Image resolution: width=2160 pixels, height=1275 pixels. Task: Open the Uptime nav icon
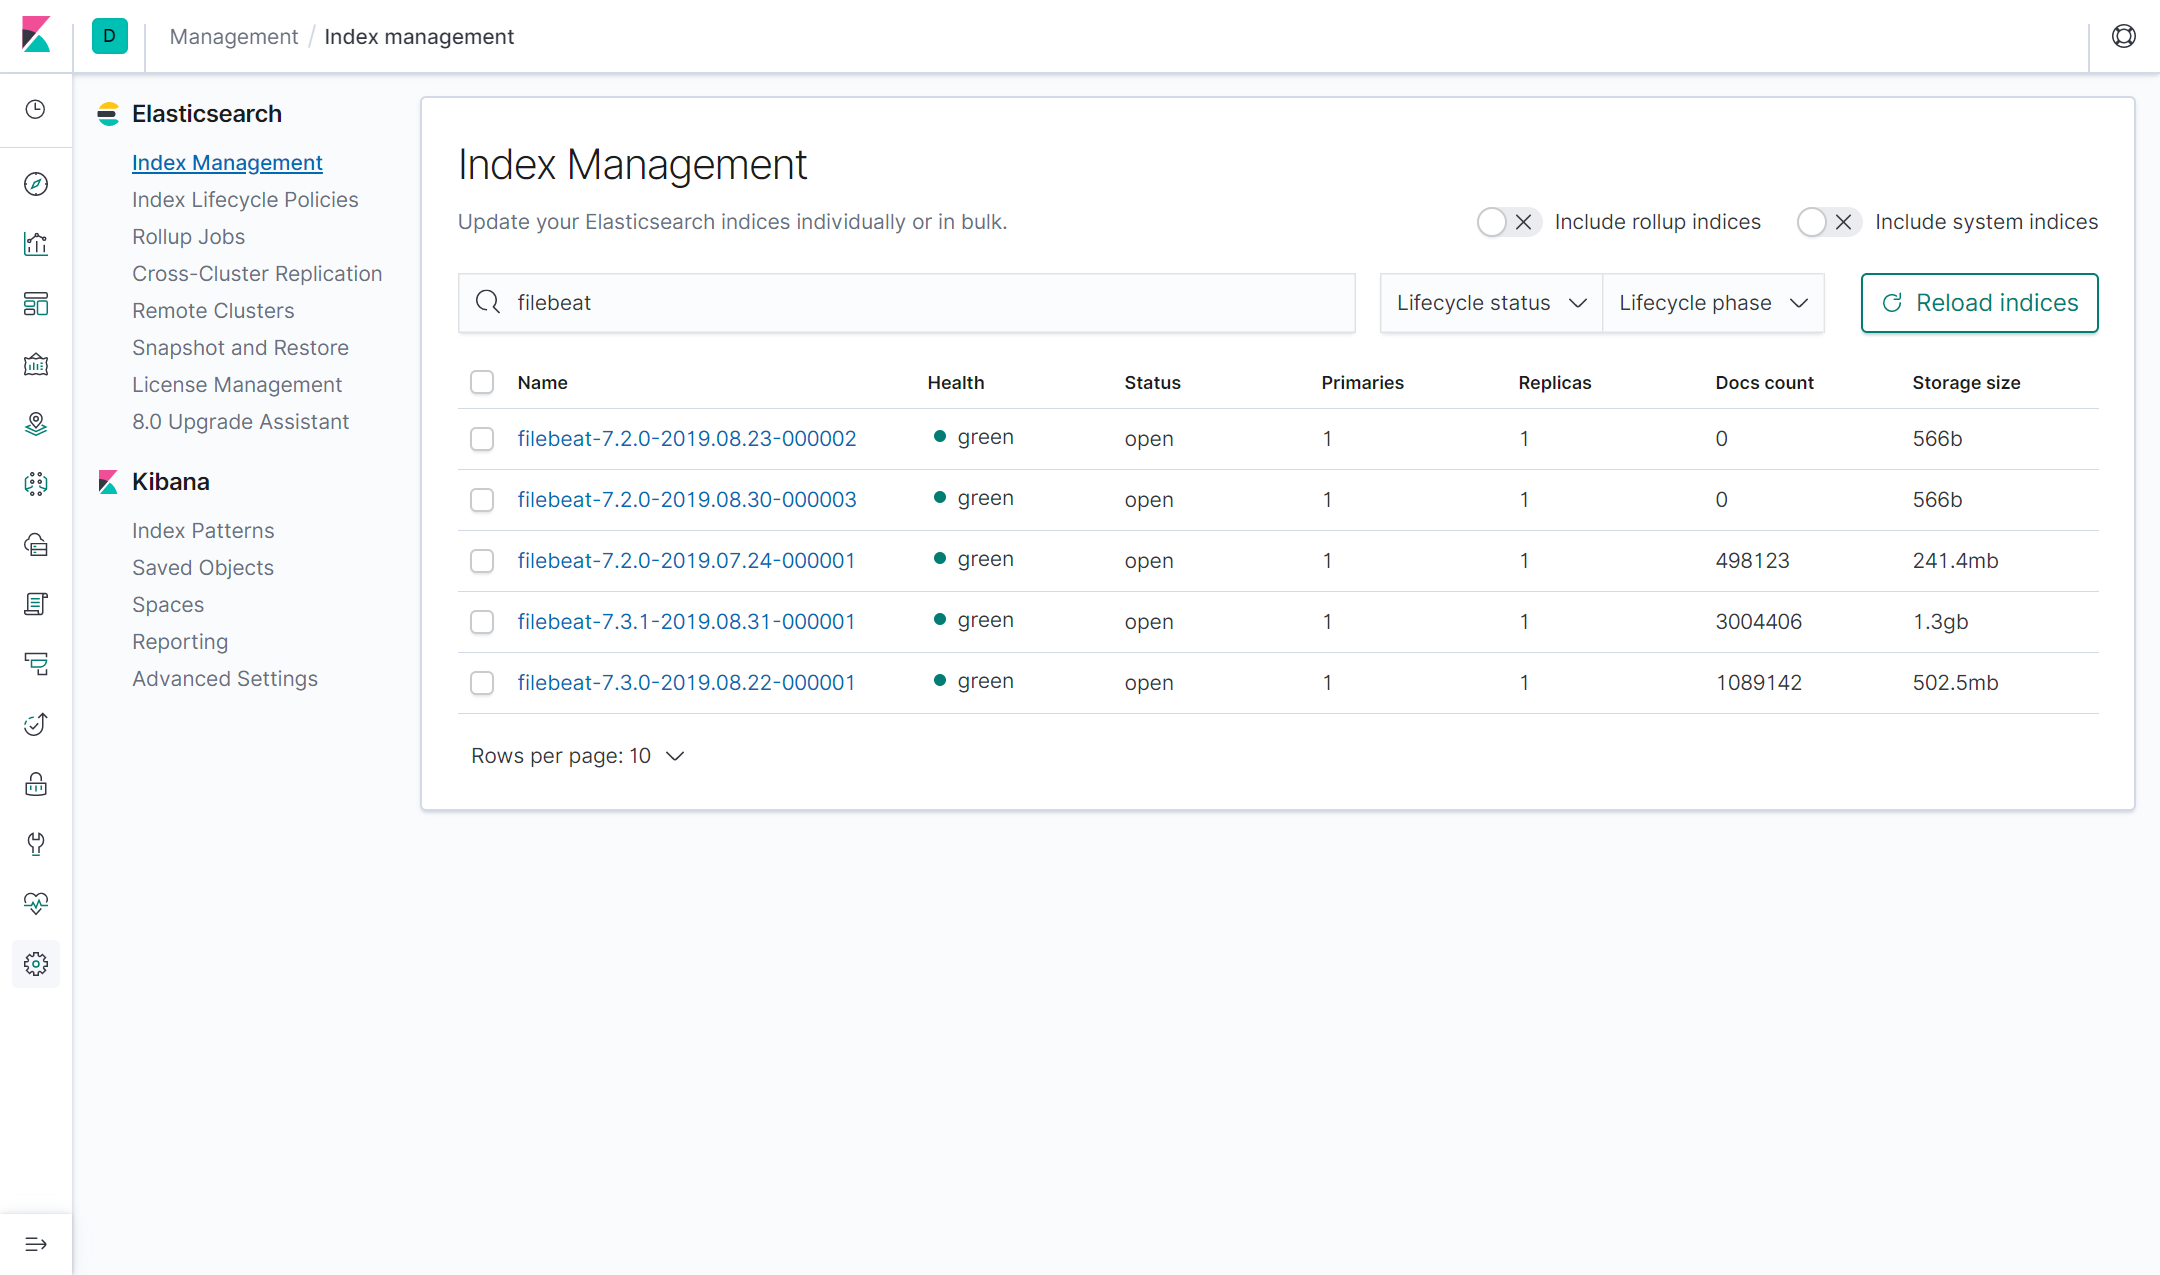click(36, 724)
